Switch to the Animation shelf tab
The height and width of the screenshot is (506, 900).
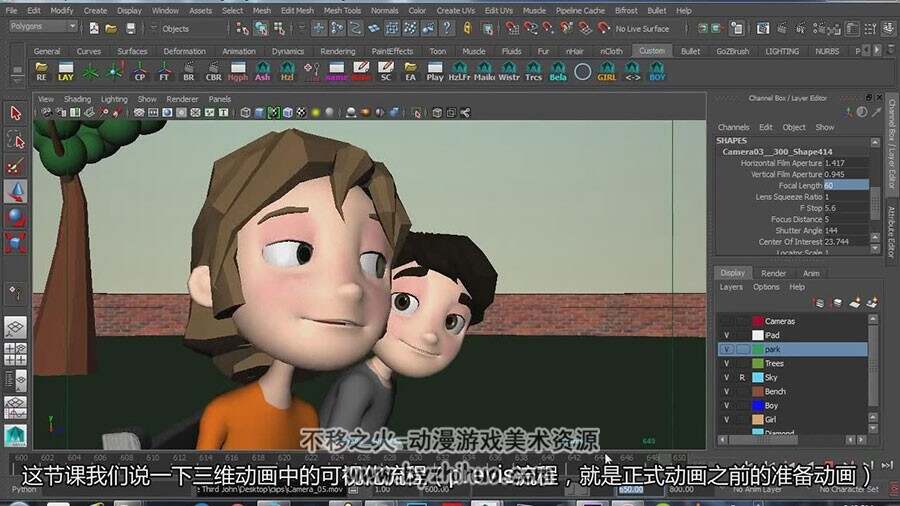pyautogui.click(x=239, y=51)
